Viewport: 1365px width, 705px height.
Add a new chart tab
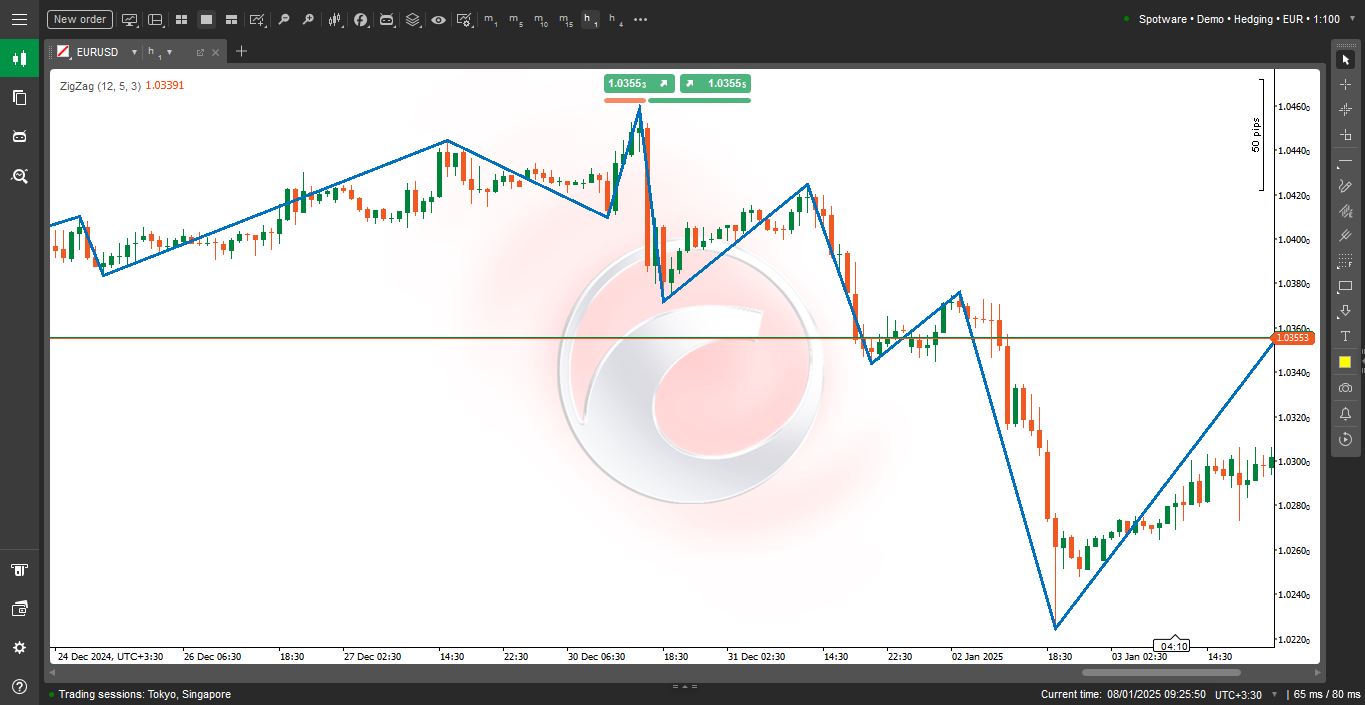click(x=241, y=51)
